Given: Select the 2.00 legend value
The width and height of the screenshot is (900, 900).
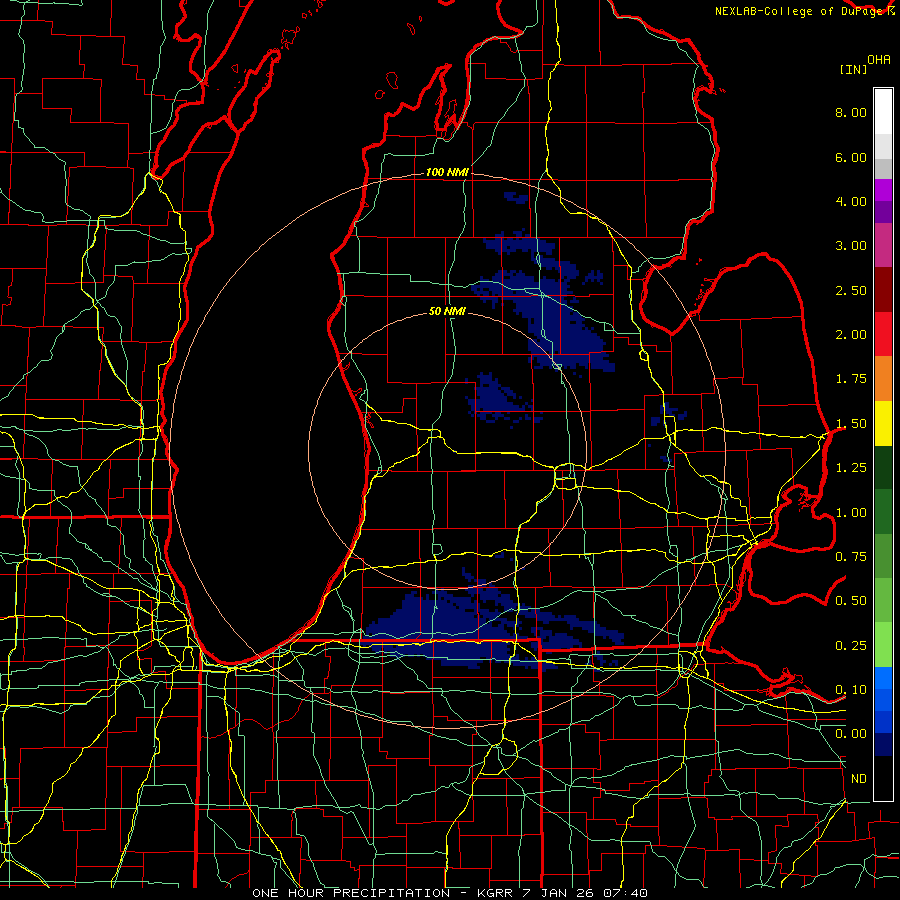Looking at the screenshot, I should coord(851,335).
